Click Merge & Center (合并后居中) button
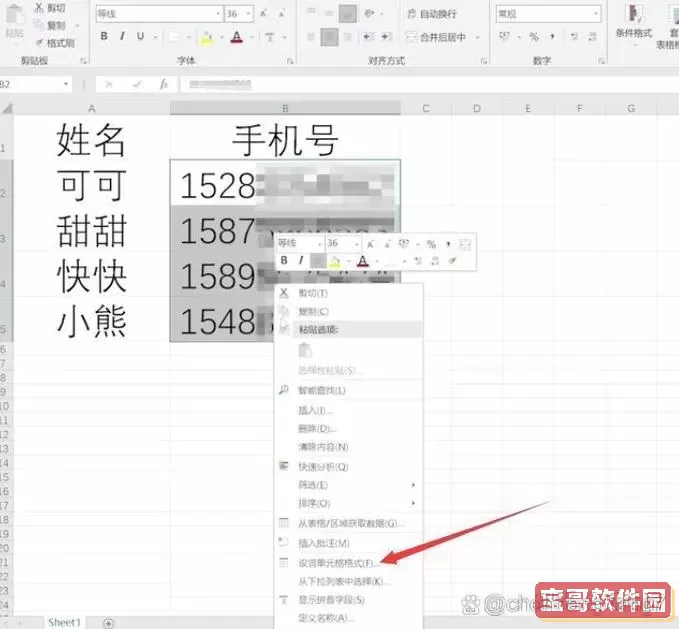Screen dimensions: 679x629 pos(436,37)
